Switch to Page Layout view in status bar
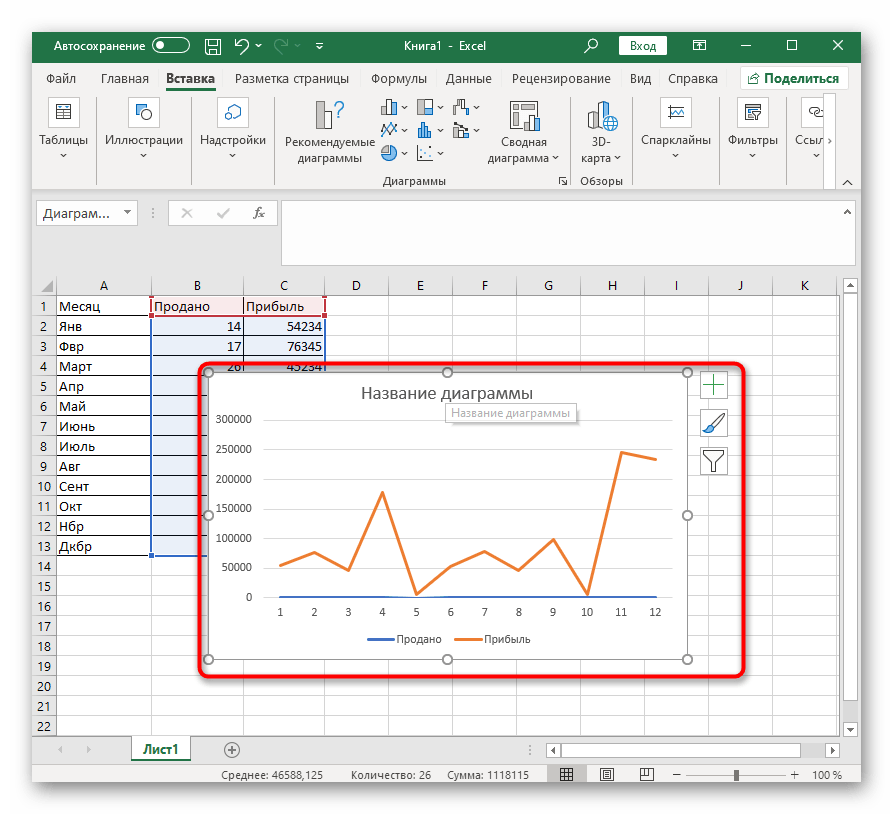 (x=606, y=775)
